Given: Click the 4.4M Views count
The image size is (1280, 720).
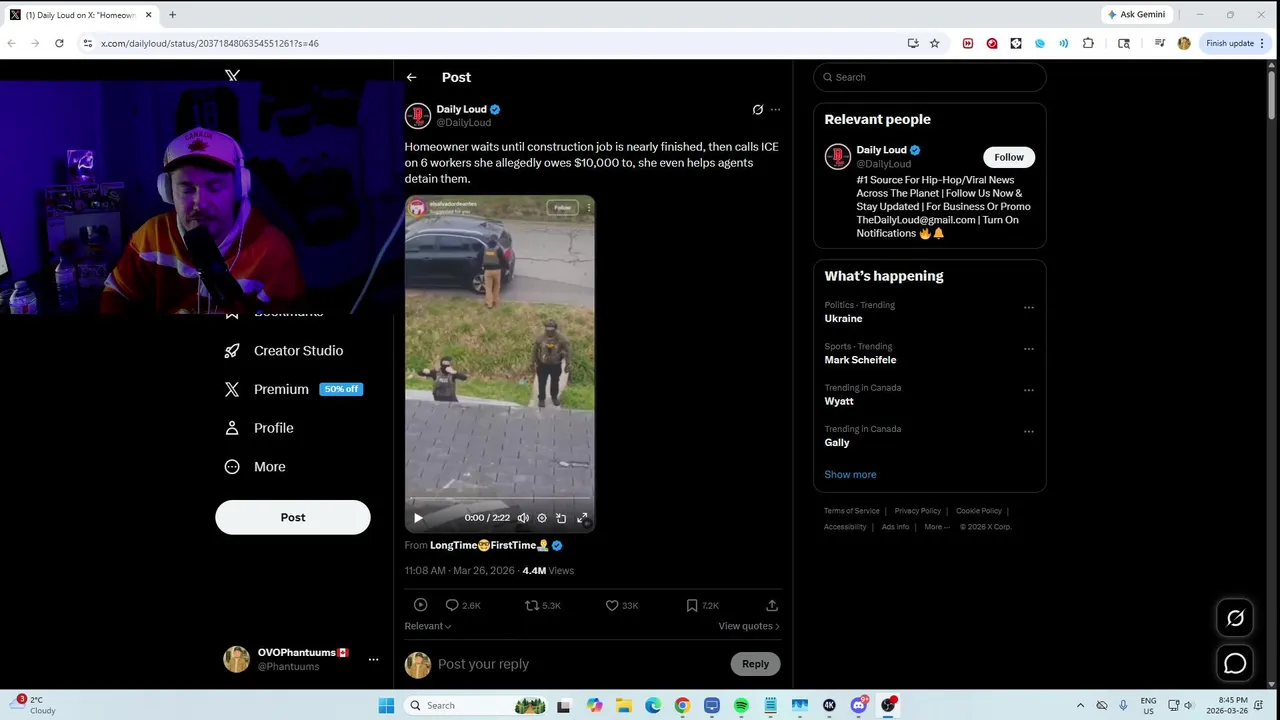Looking at the screenshot, I should [x=548, y=571].
